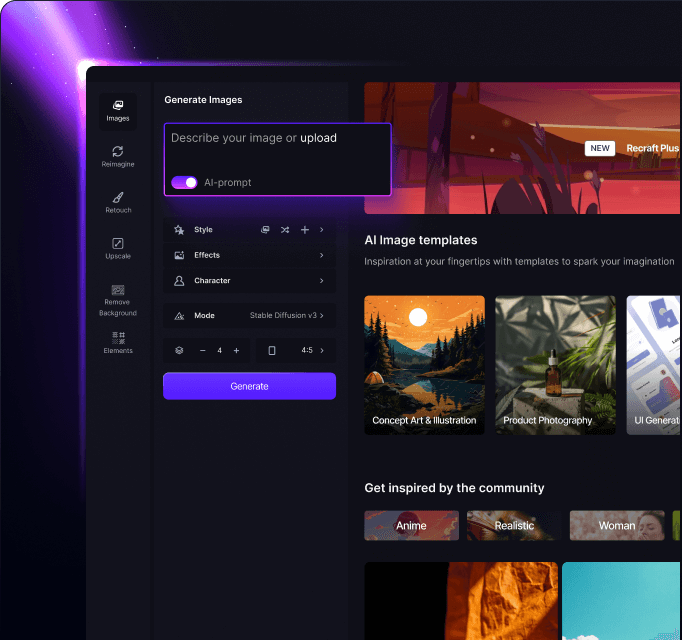The height and width of the screenshot is (640, 682).
Task: Click the shuffle icon in Style row
Action: tap(285, 230)
